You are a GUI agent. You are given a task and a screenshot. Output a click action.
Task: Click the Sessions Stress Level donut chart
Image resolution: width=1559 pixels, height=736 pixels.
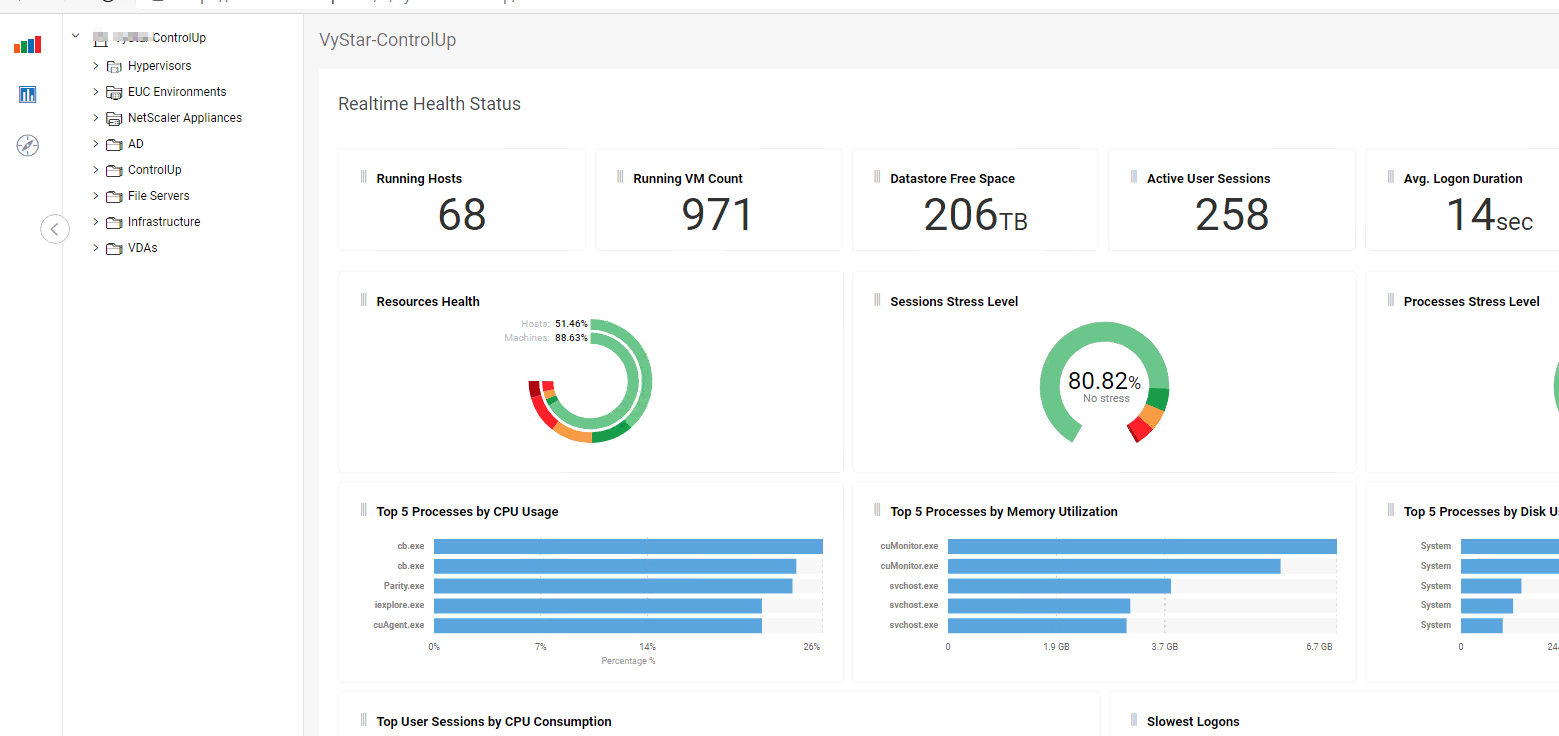click(x=1104, y=383)
